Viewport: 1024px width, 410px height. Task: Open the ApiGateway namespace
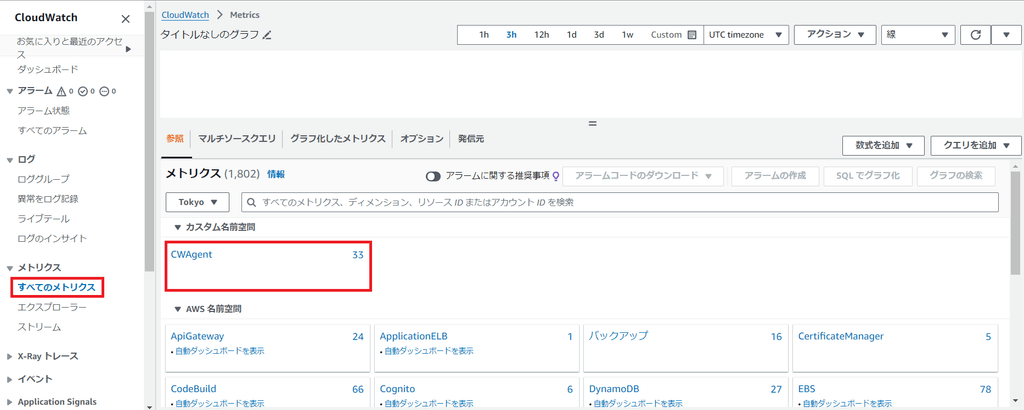197,336
